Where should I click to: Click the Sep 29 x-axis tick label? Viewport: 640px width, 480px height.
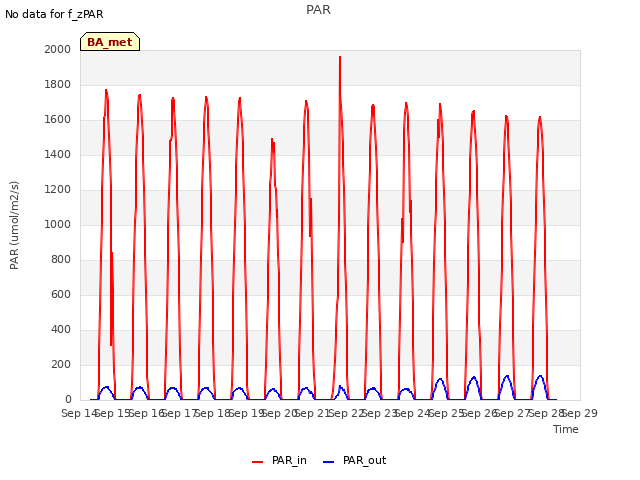click(x=580, y=413)
